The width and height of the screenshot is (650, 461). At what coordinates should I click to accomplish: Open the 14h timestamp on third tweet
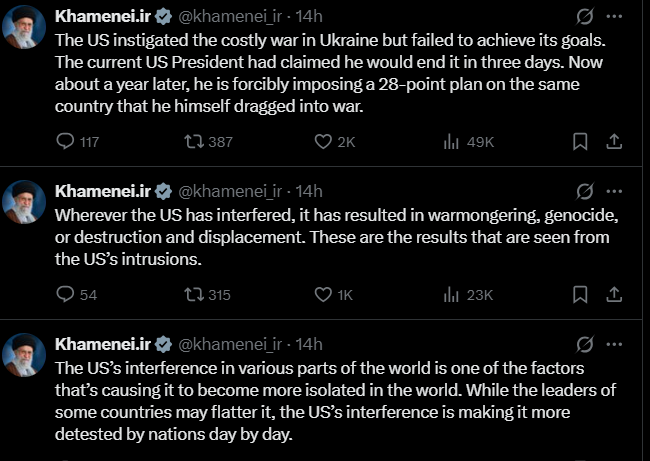pyautogui.click(x=310, y=344)
